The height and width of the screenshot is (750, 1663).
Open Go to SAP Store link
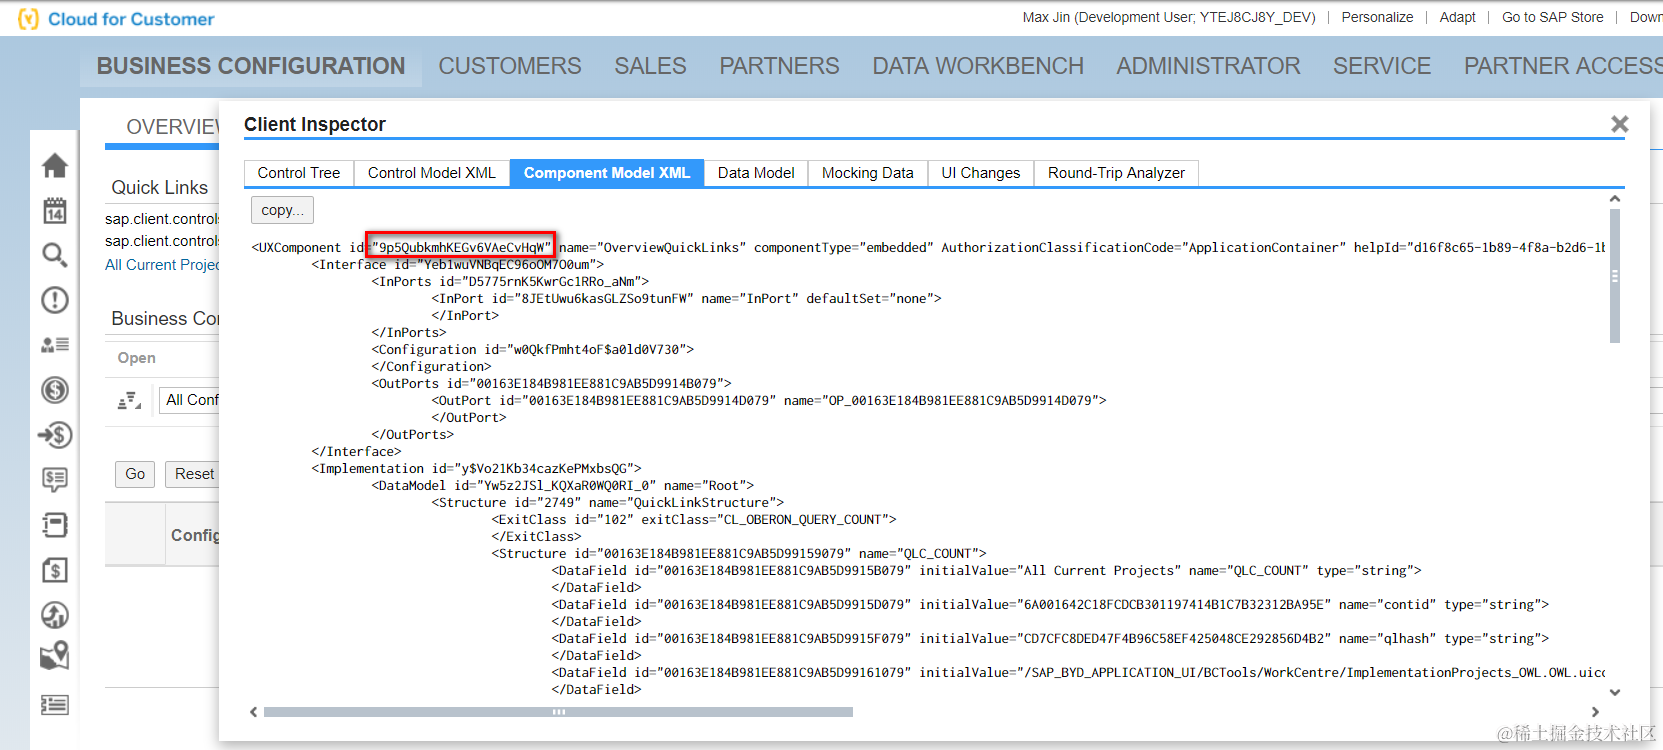(1552, 17)
